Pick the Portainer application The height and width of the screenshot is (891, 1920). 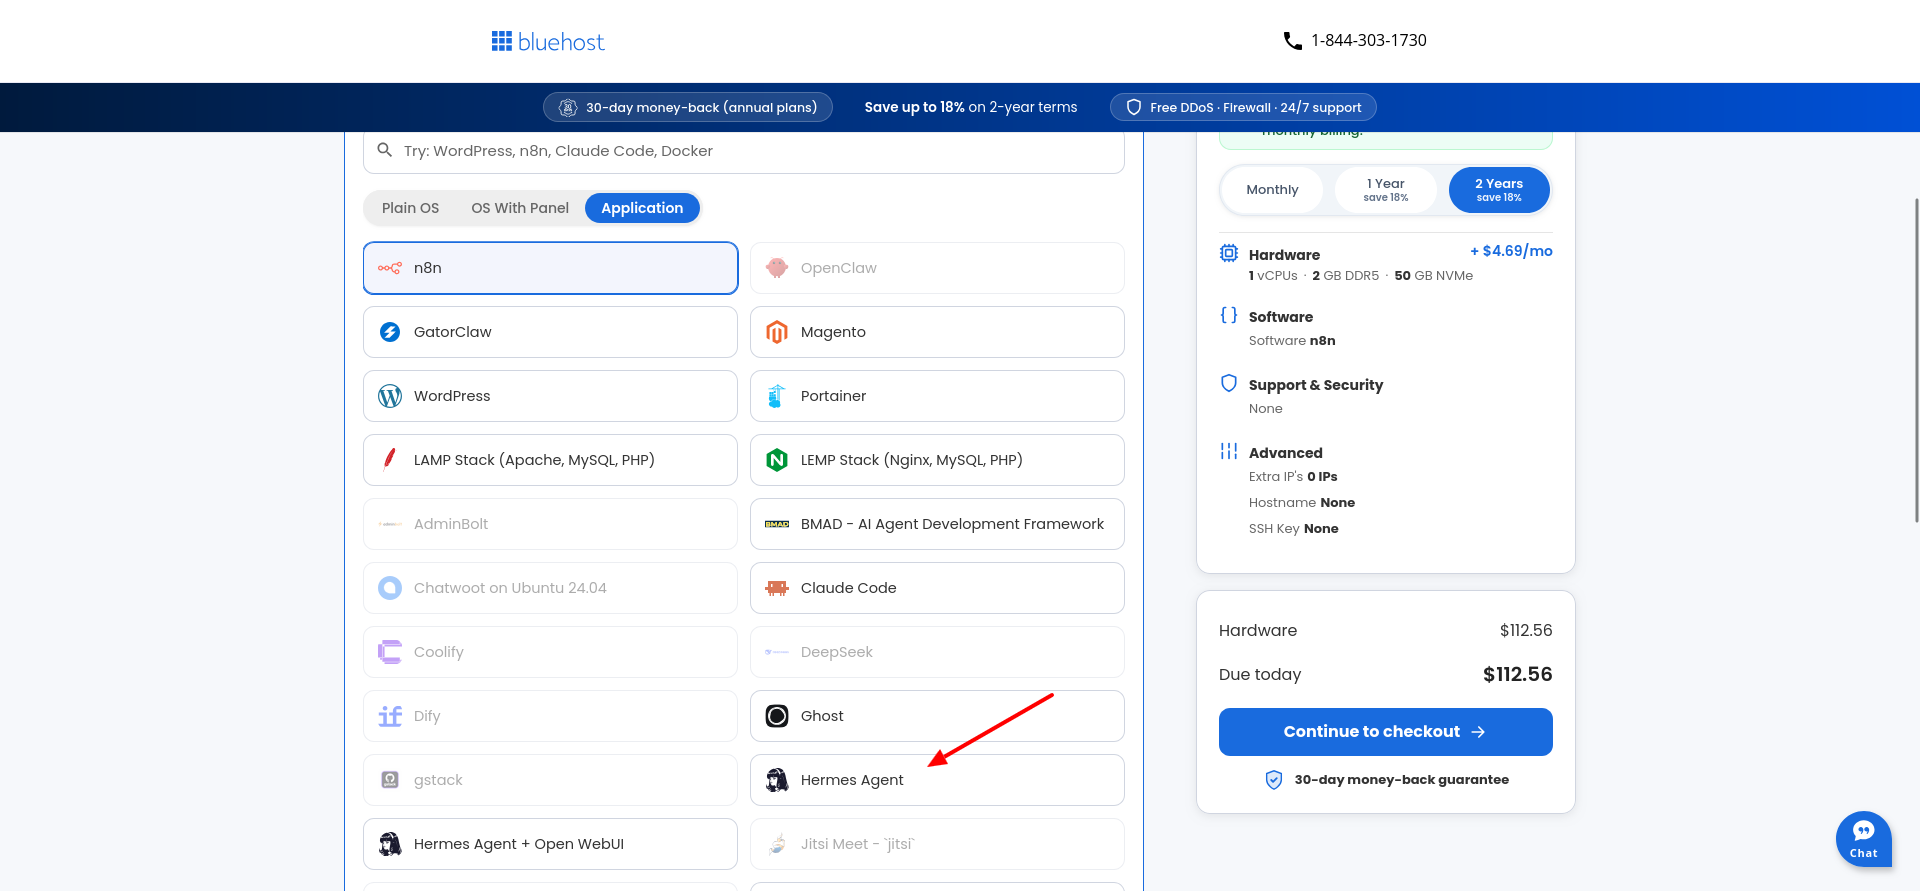(x=938, y=396)
